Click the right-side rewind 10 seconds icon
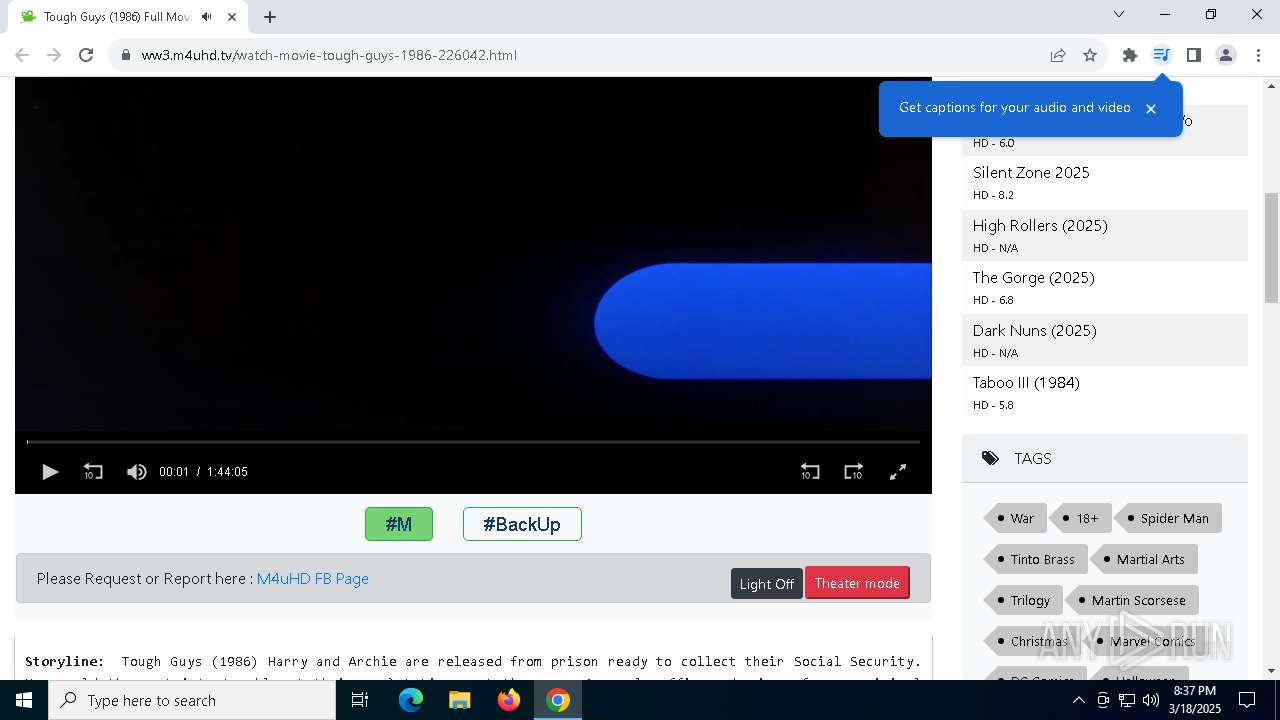 [810, 472]
